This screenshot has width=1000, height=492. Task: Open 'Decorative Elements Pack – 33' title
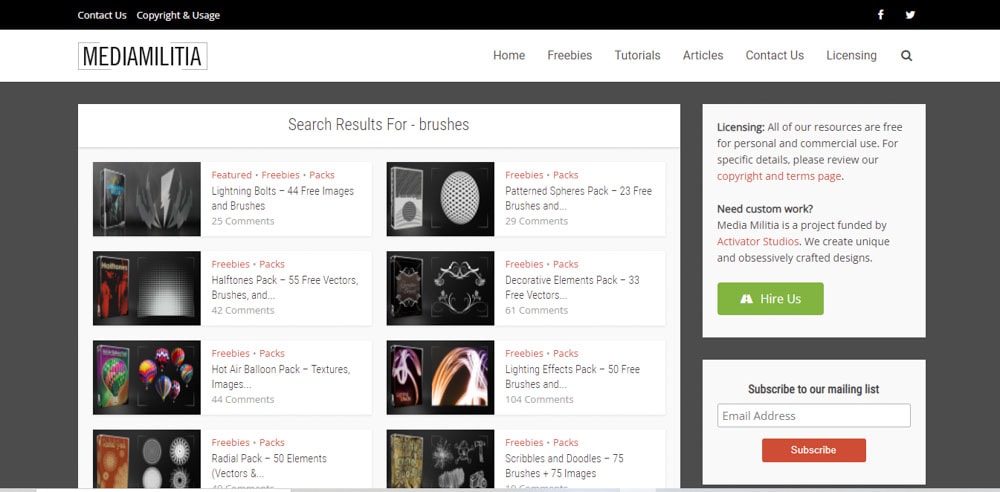pos(572,288)
